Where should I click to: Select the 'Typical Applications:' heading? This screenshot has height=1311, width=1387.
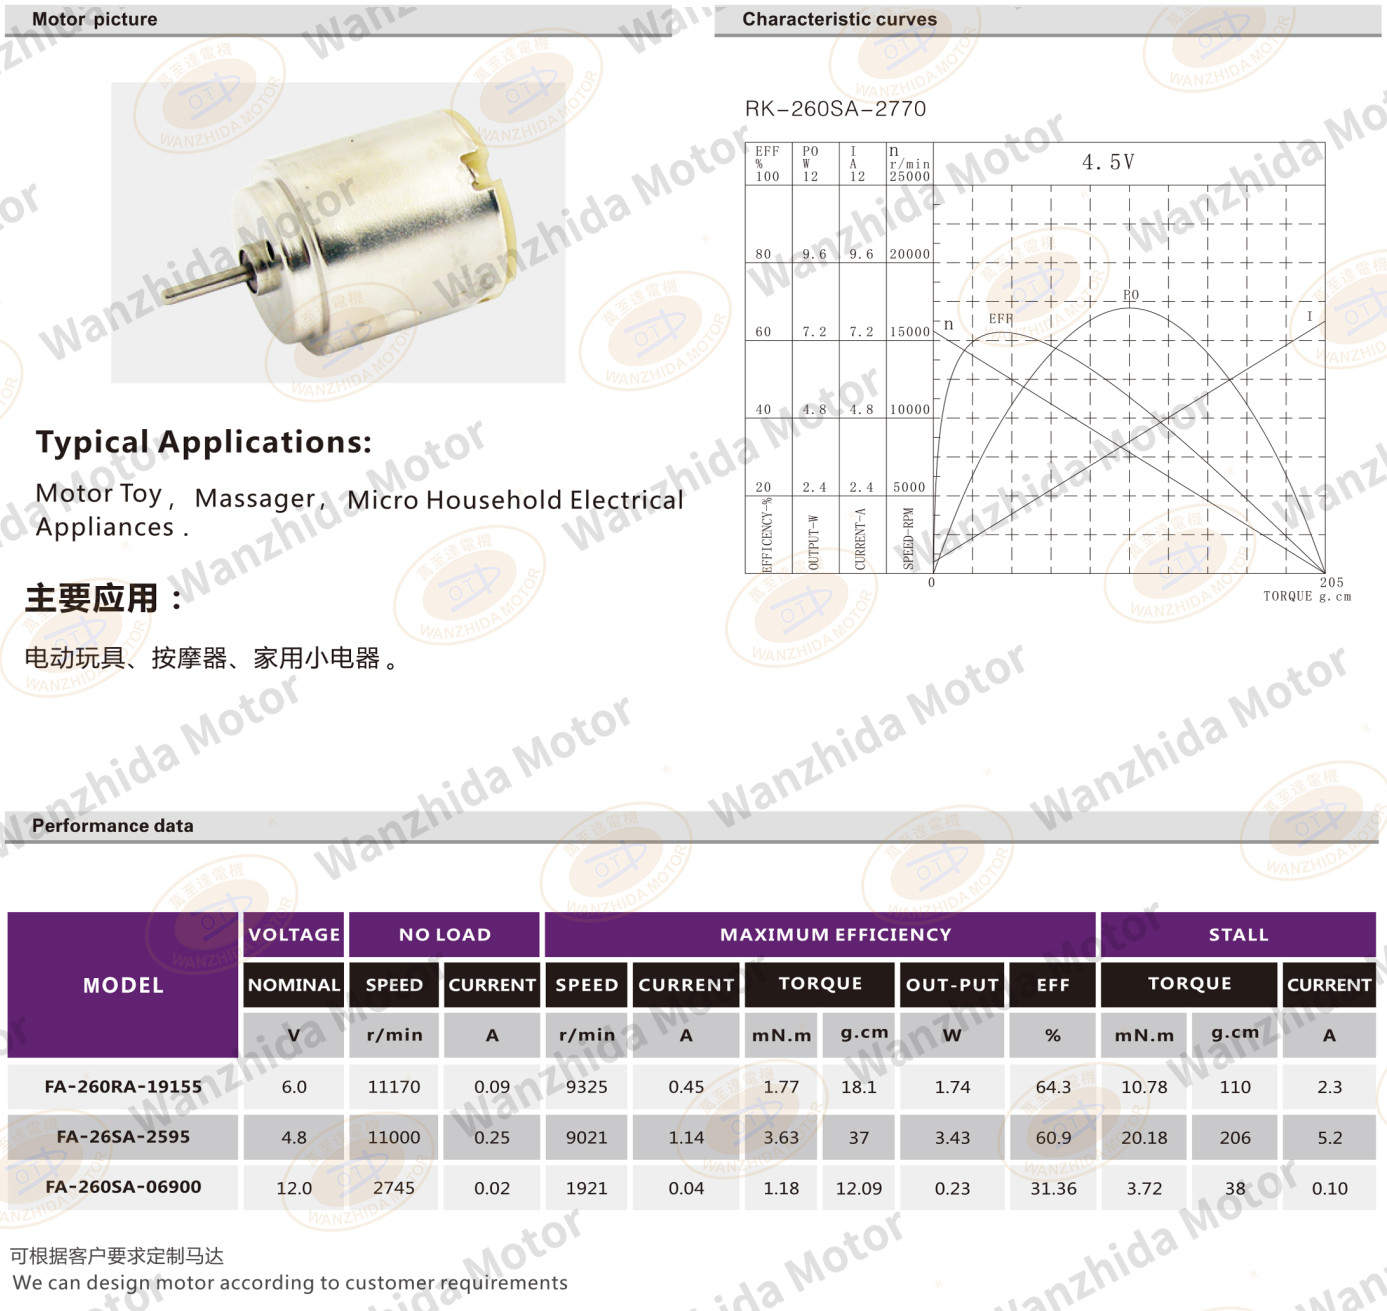click(204, 442)
